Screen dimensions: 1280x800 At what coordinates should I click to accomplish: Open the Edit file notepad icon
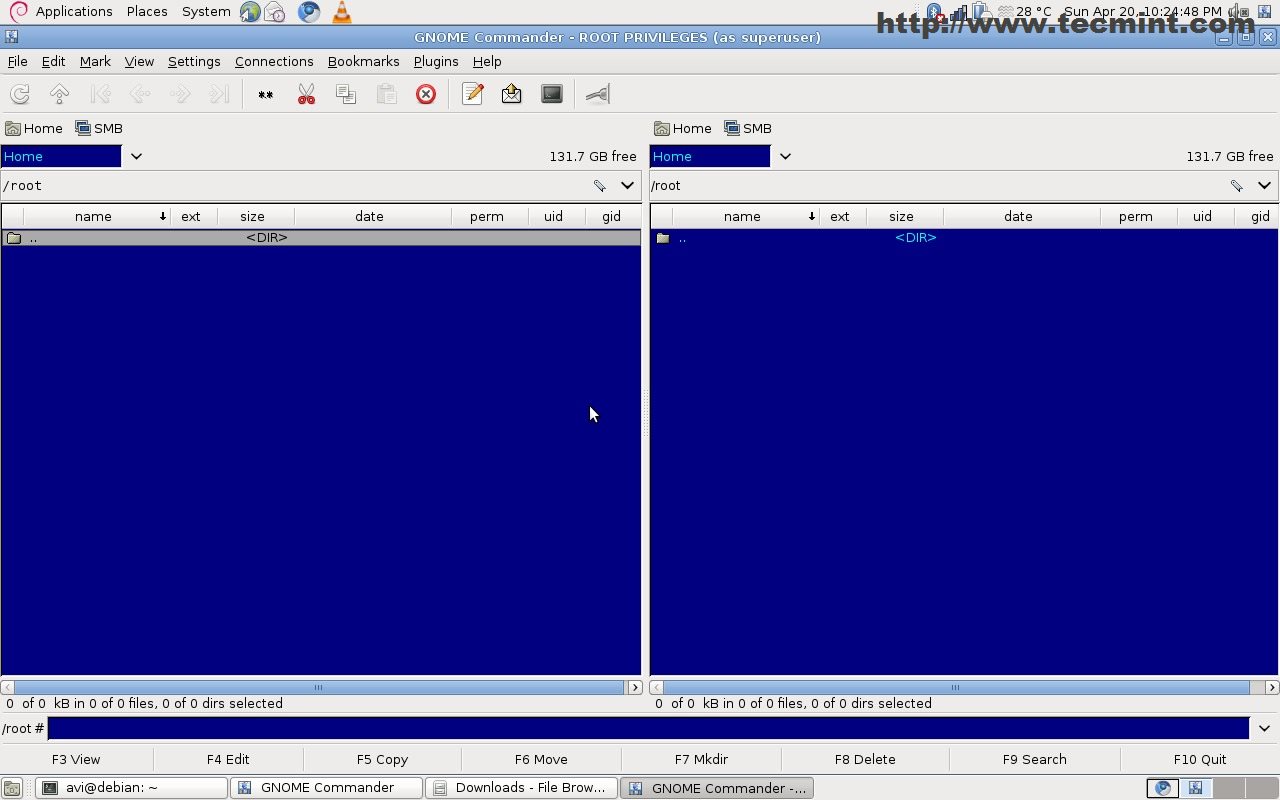(473, 94)
